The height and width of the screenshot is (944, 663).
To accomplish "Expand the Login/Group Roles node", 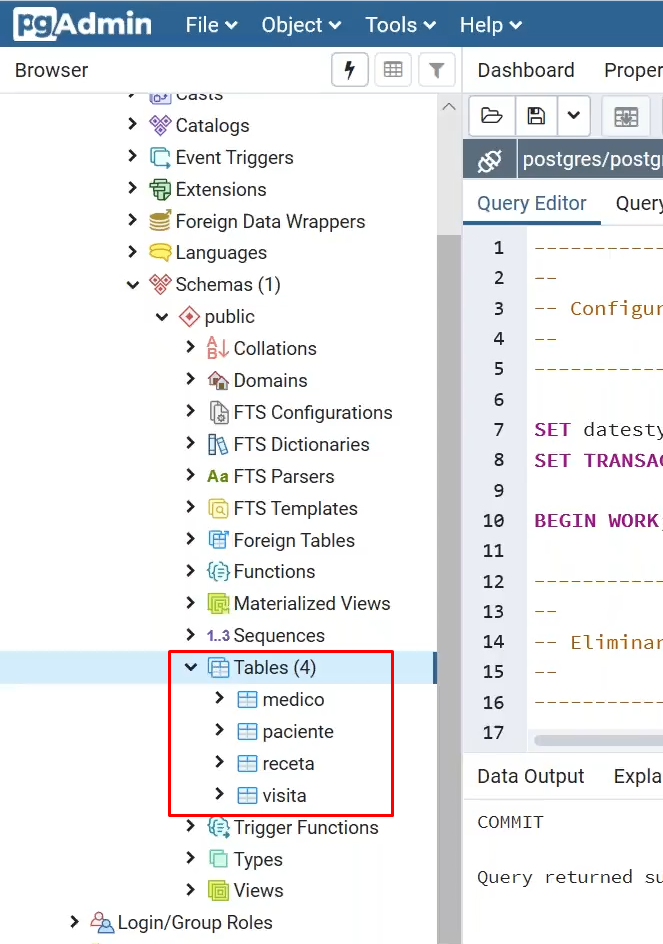I will click(x=74, y=921).
